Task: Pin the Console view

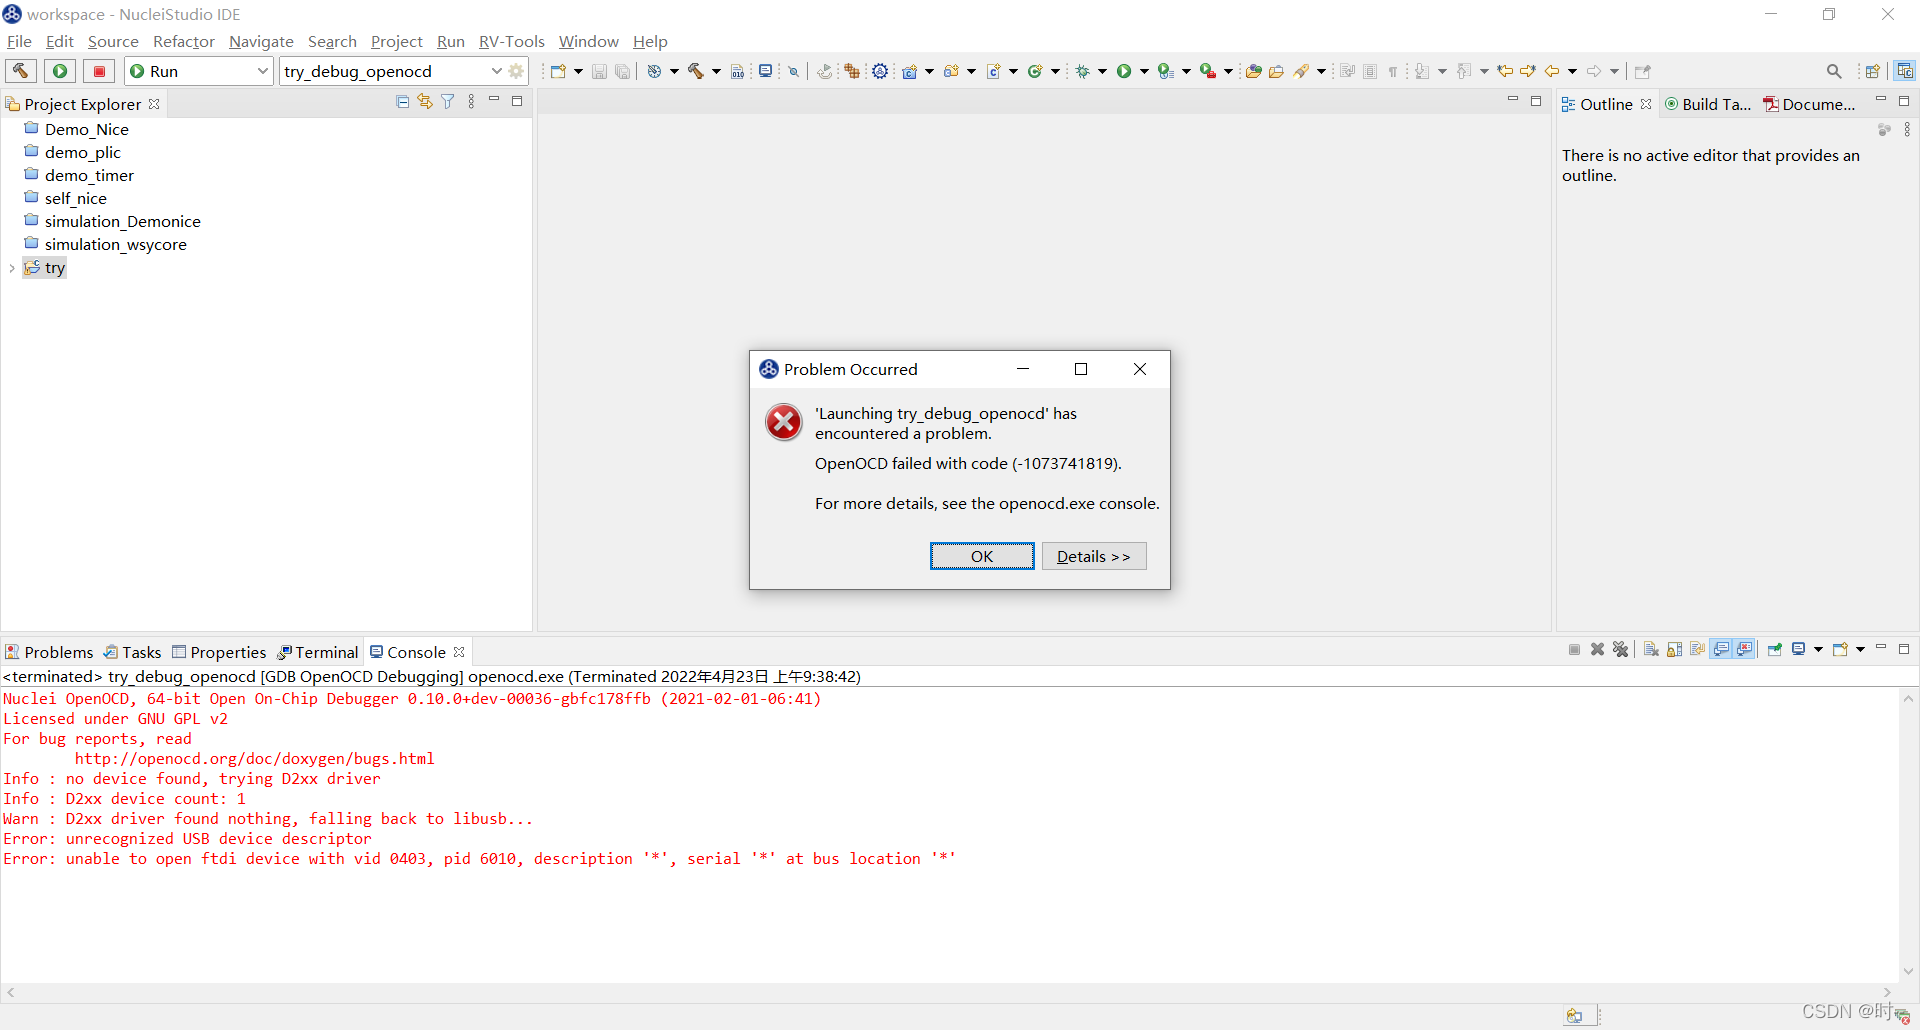Action: (1775, 649)
